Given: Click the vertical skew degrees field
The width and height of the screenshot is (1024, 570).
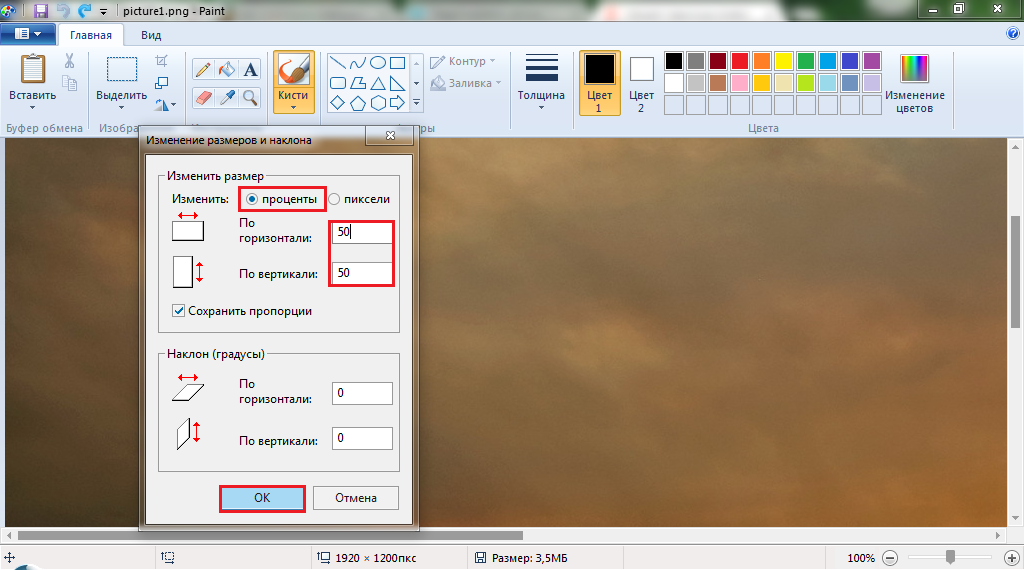Looking at the screenshot, I should tap(362, 438).
